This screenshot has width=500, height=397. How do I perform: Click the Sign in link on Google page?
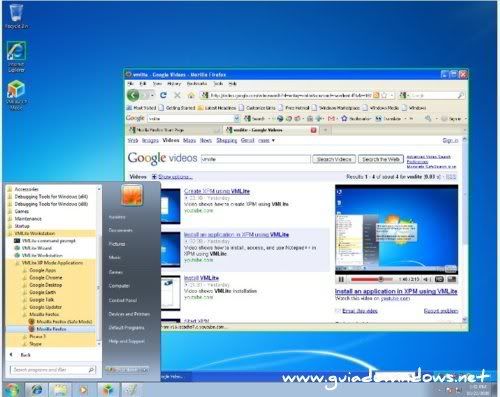[x=450, y=141]
